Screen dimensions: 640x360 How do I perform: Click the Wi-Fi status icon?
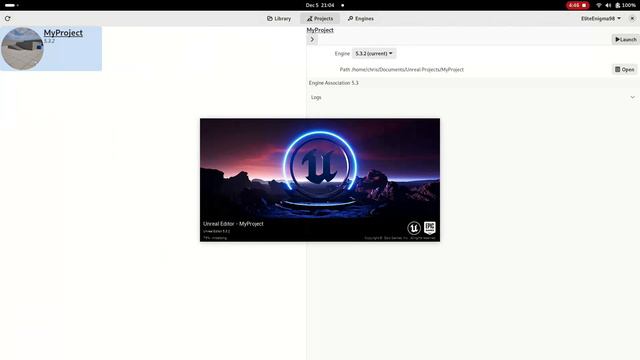[x=599, y=5]
